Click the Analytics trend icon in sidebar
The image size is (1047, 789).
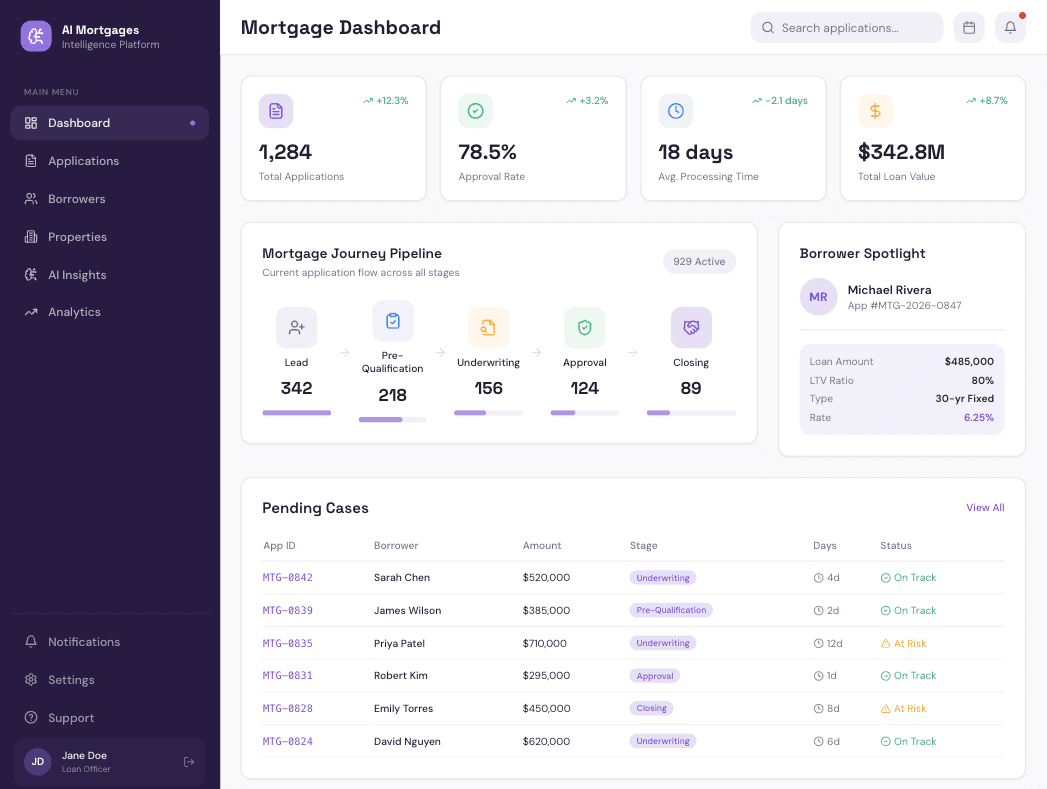coord(31,312)
